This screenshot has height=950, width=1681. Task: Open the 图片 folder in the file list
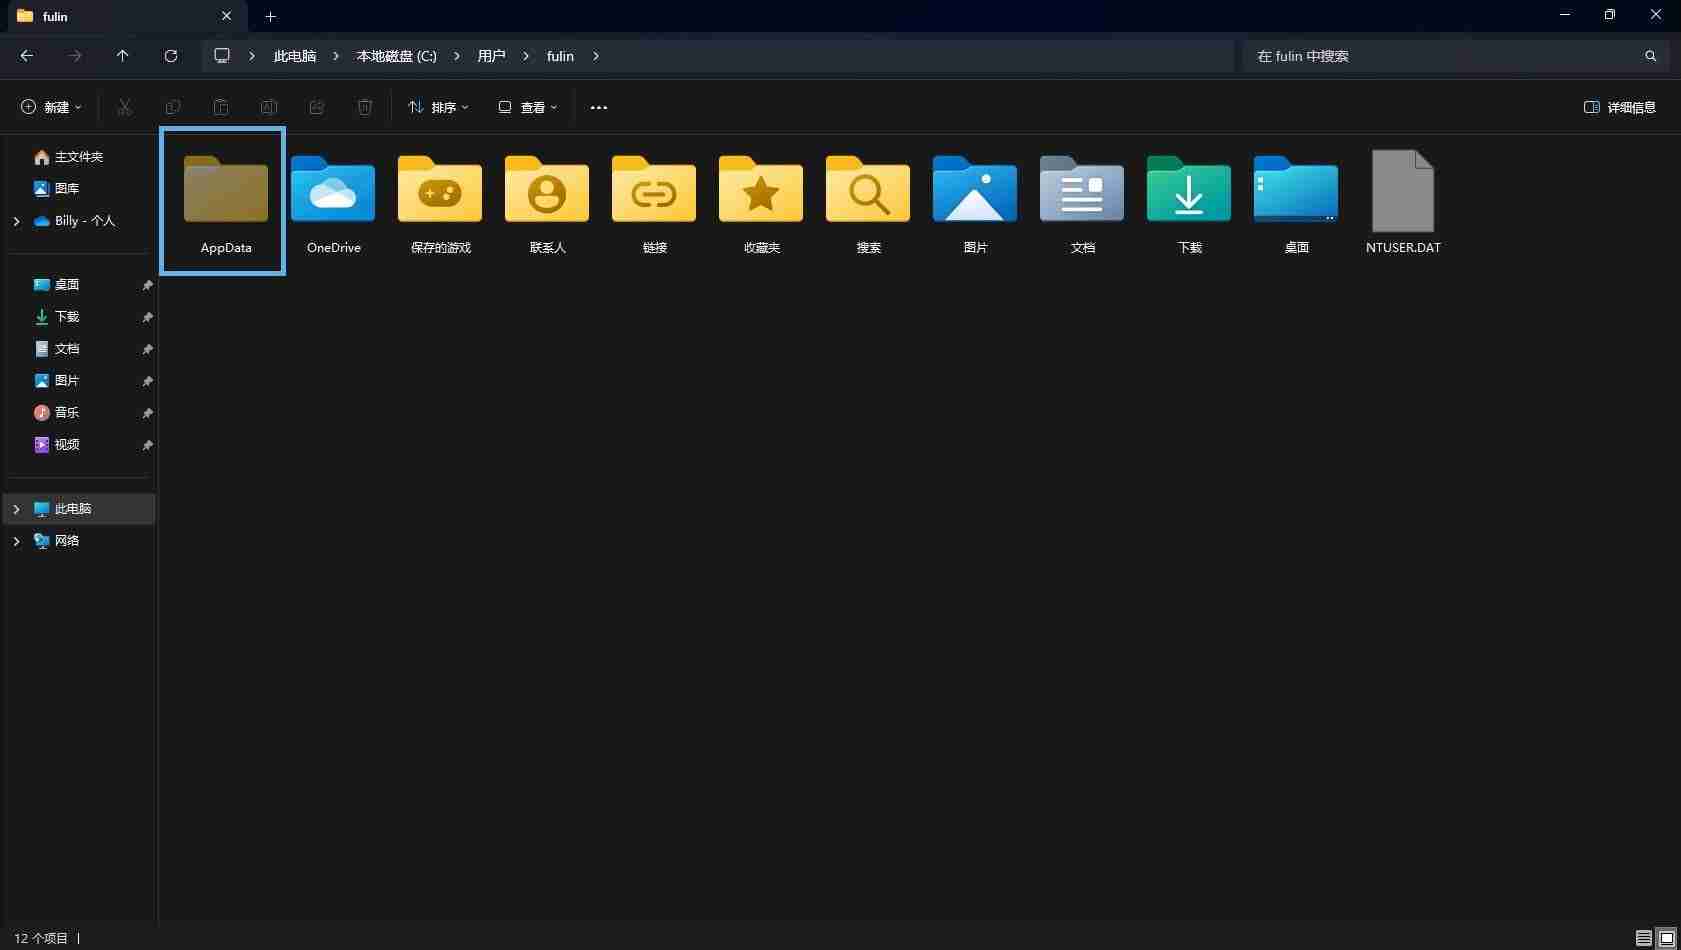coord(974,200)
